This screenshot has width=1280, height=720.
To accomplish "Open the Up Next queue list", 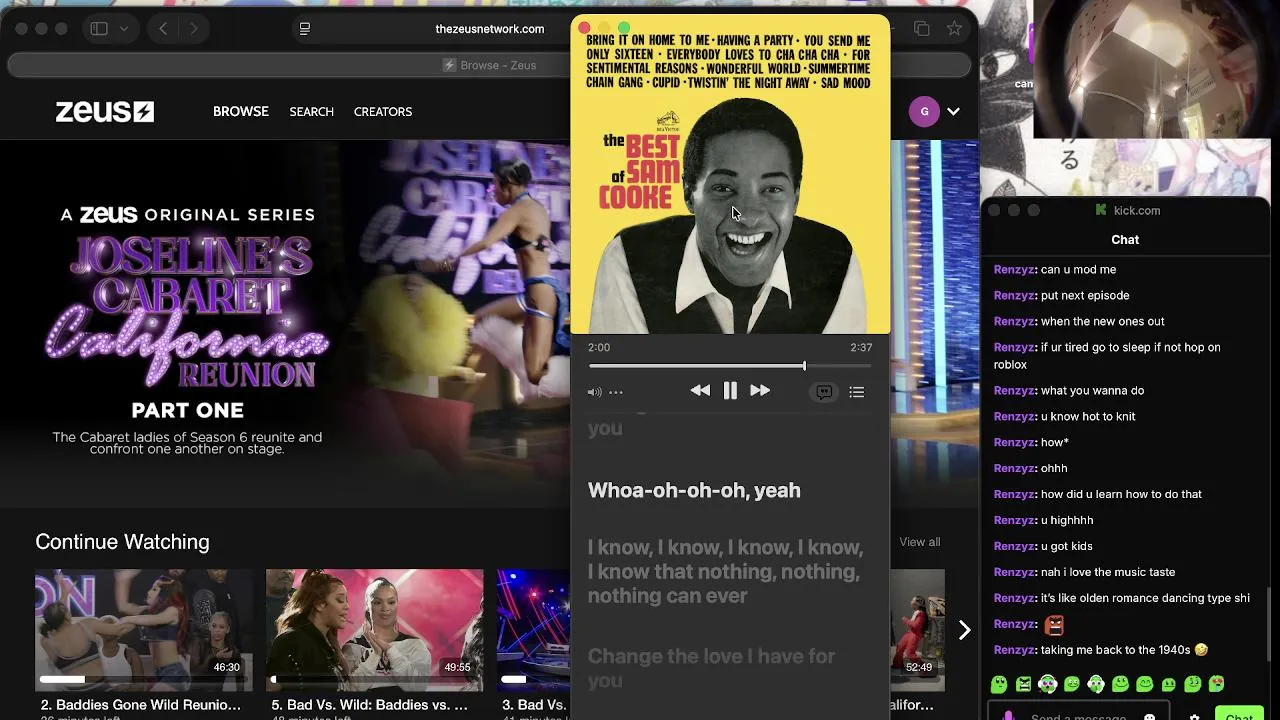I will click(x=857, y=392).
